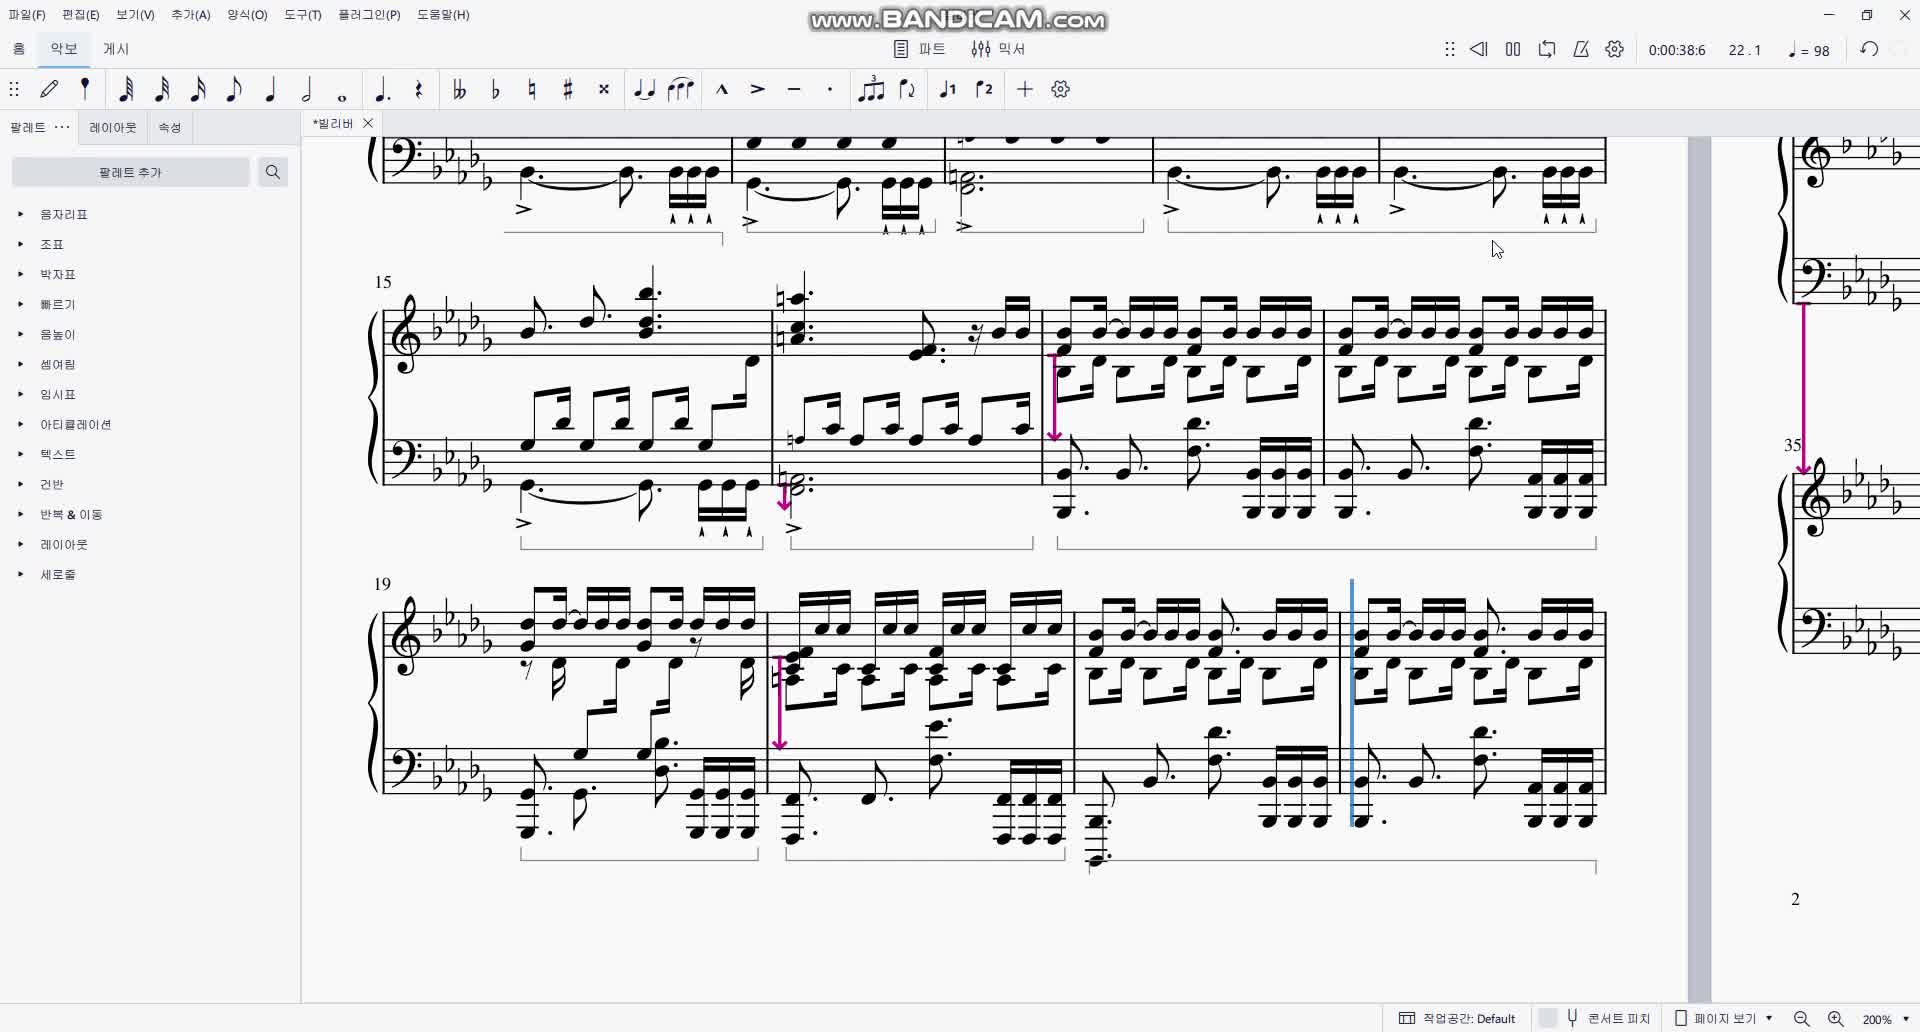Open the 파일(F) menu
The height and width of the screenshot is (1032, 1920).
coord(27,15)
